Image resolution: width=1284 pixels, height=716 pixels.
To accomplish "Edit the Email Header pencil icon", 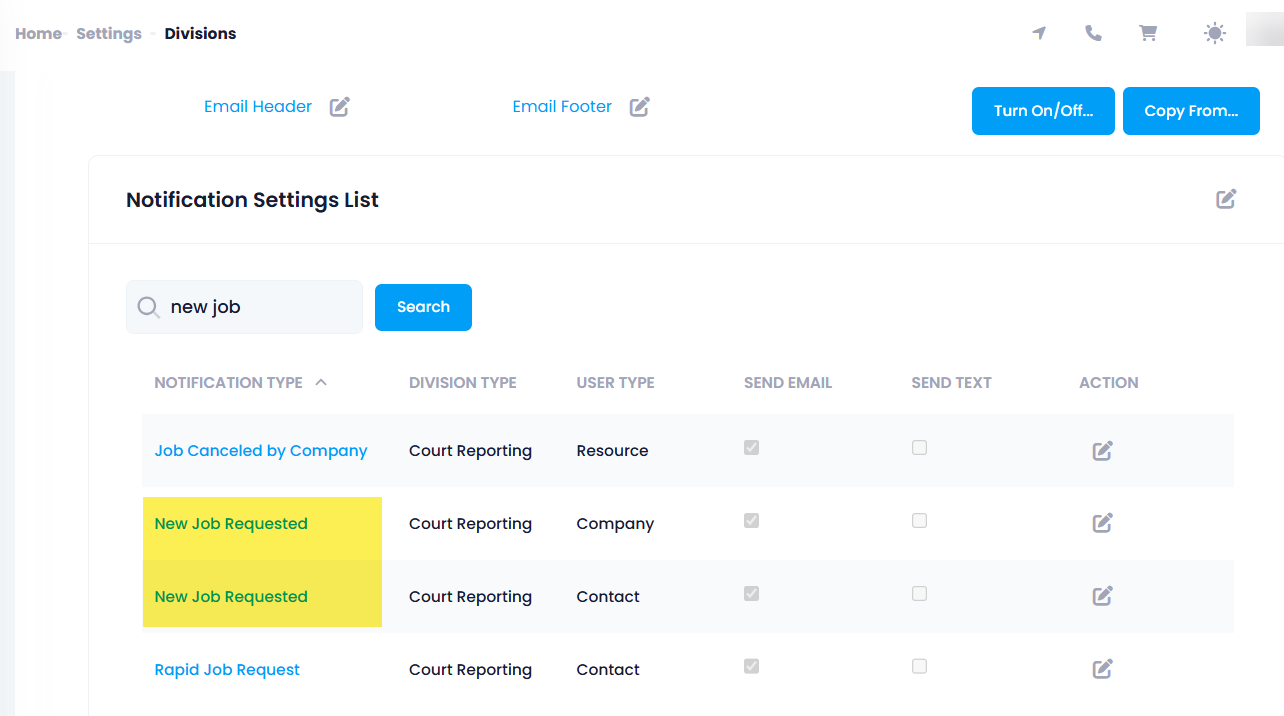I will pos(340,107).
